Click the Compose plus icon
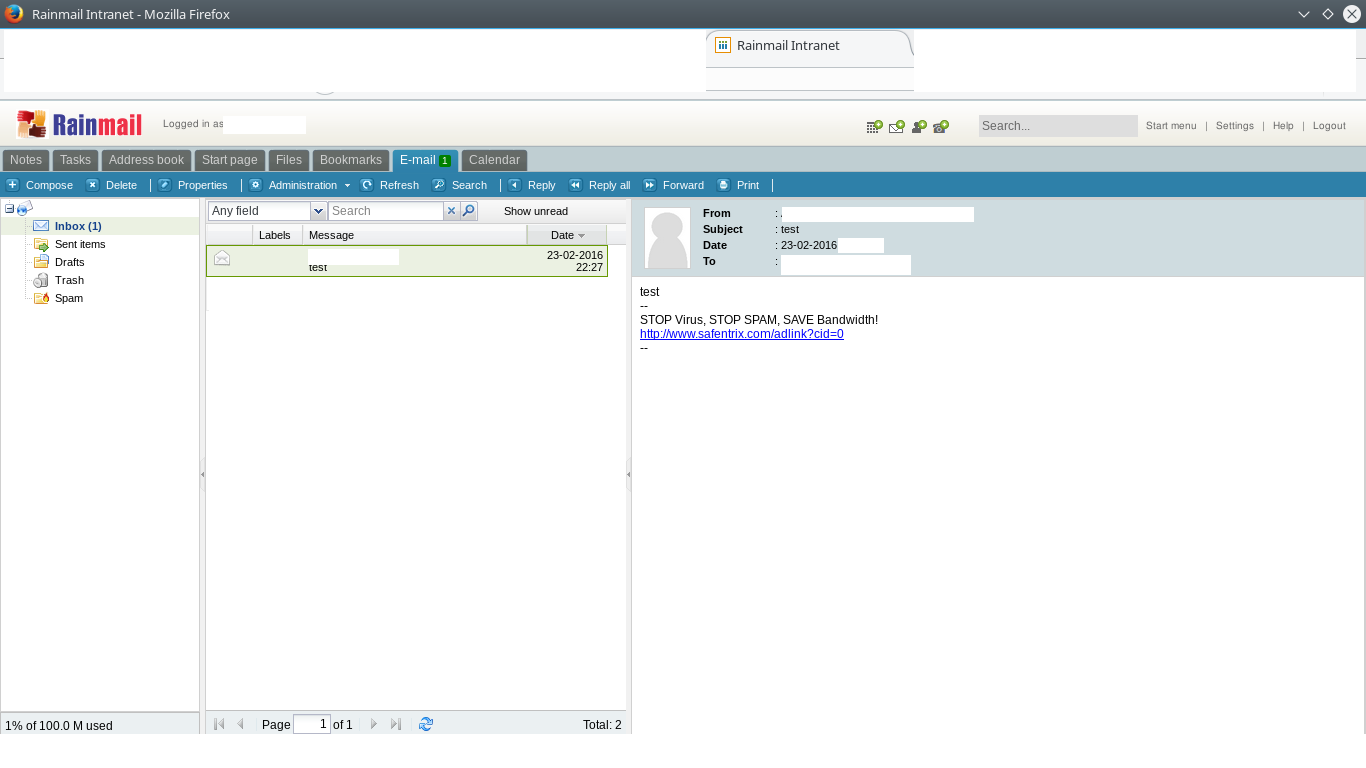 pos(13,185)
